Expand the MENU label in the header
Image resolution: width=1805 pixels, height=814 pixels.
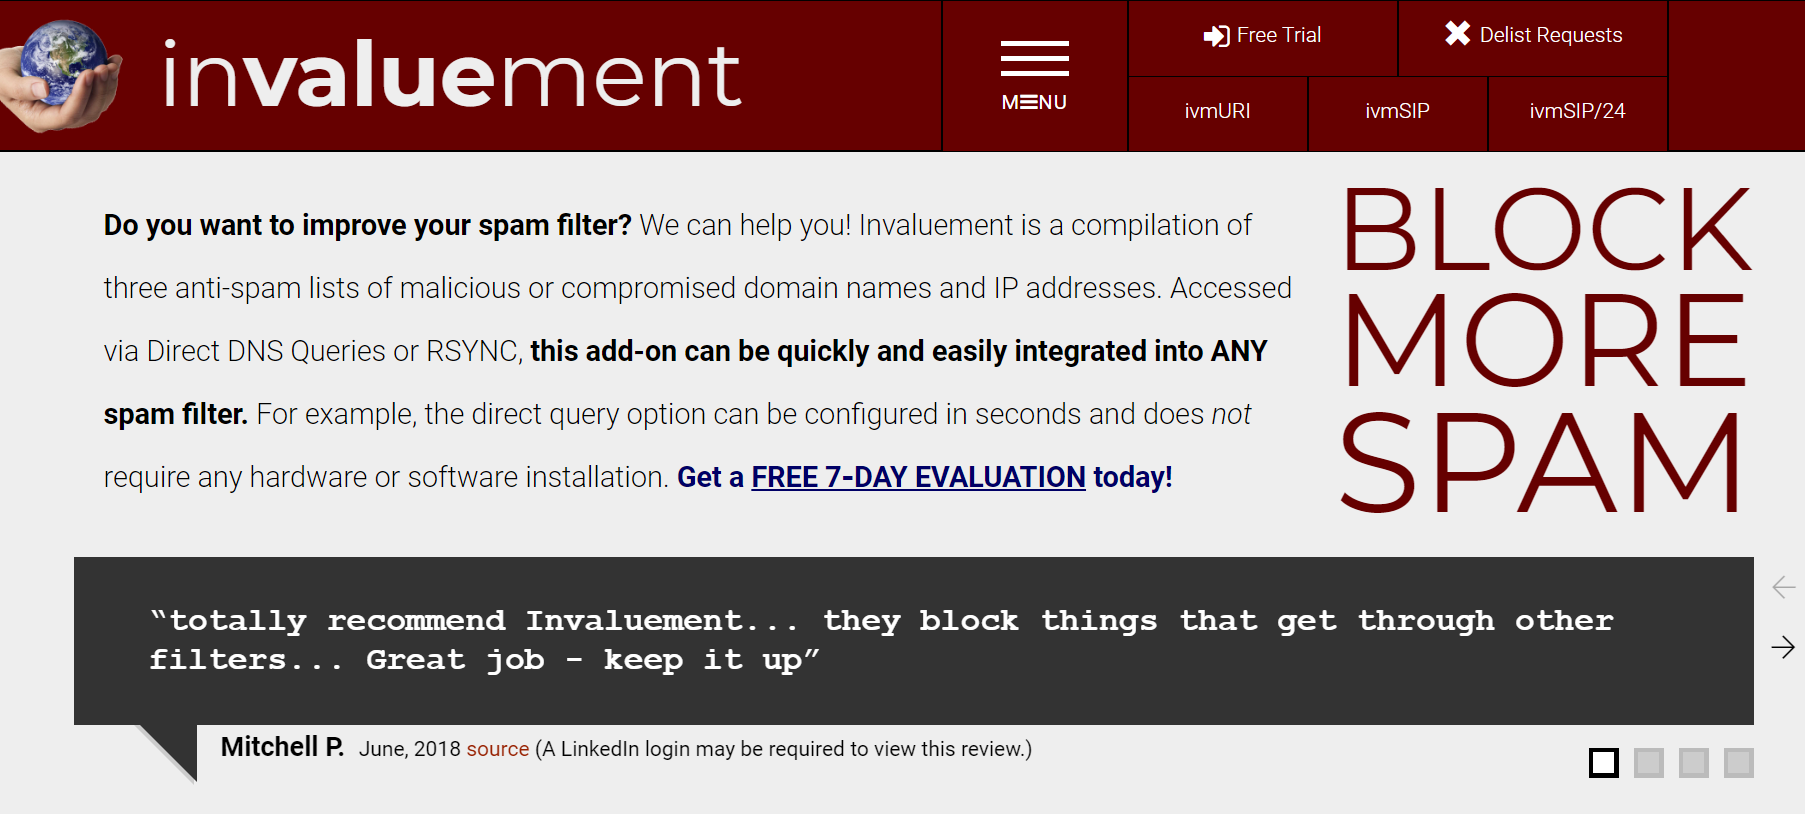tap(1034, 102)
